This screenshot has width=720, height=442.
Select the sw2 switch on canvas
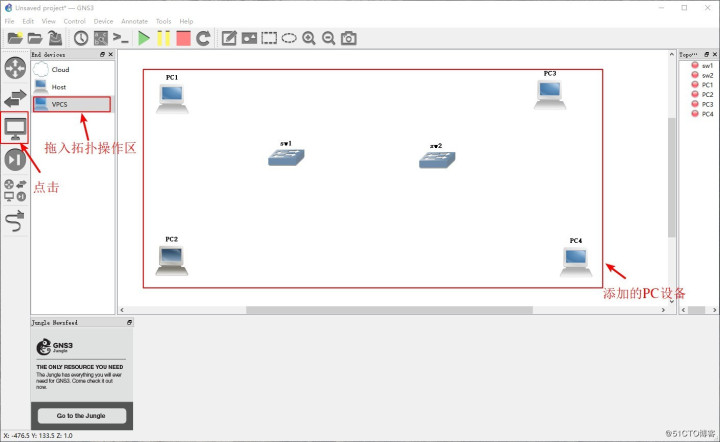tap(437, 160)
